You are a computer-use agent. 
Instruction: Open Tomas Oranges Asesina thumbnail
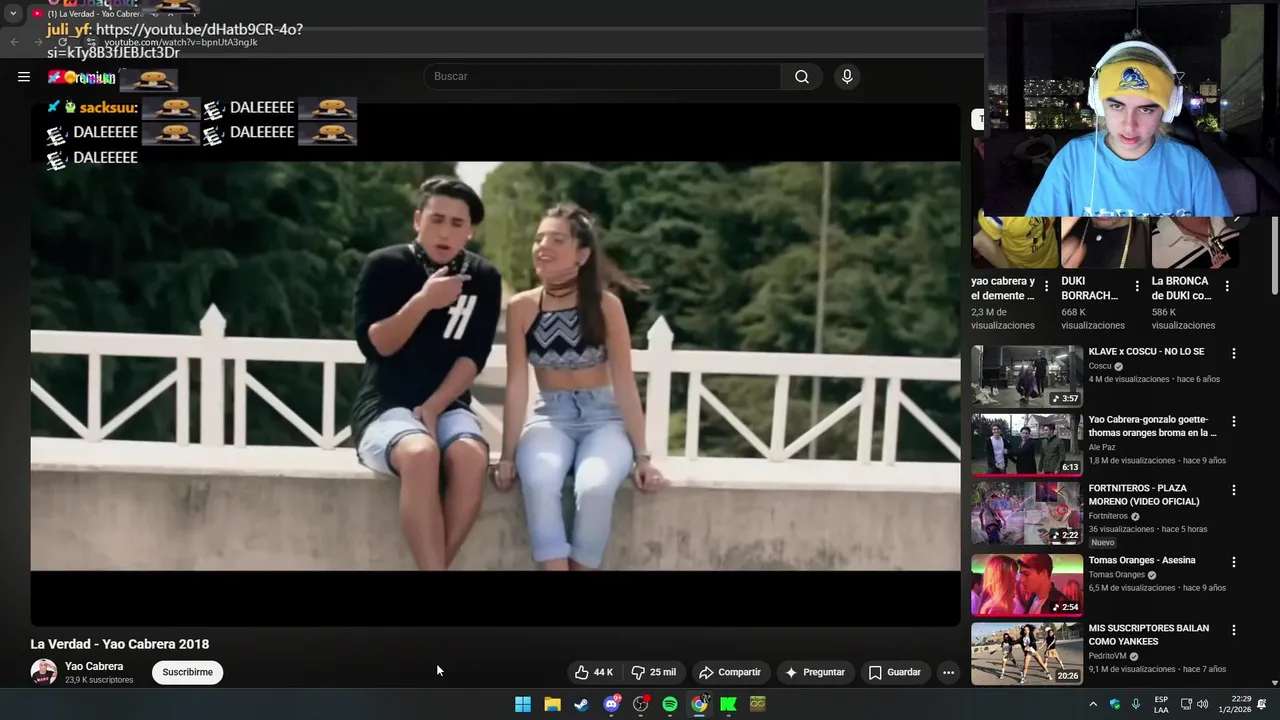tap(1027, 585)
